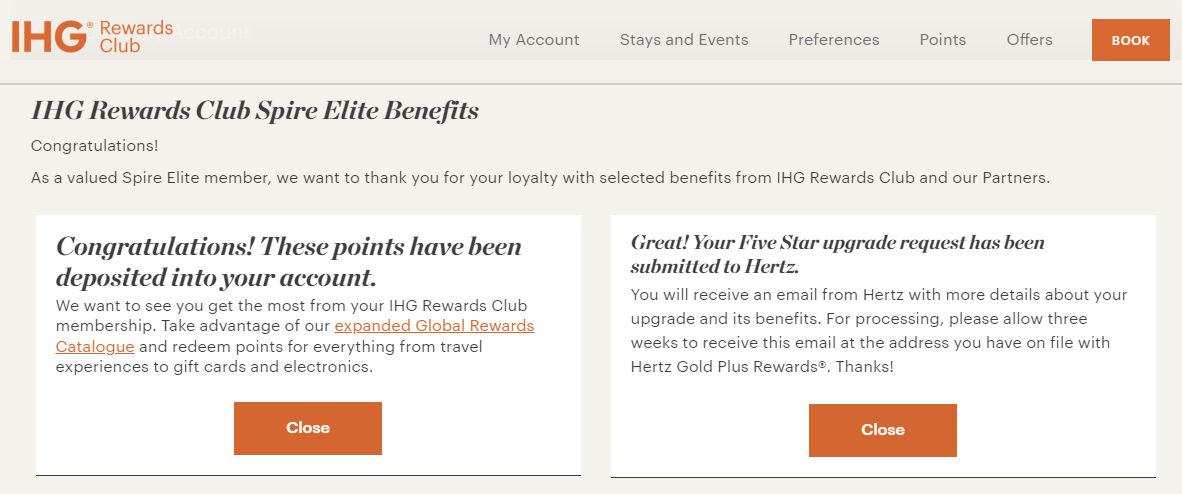Click the 'gift cards and electronics' text line
The width and height of the screenshot is (1182, 494).
[x=214, y=367]
